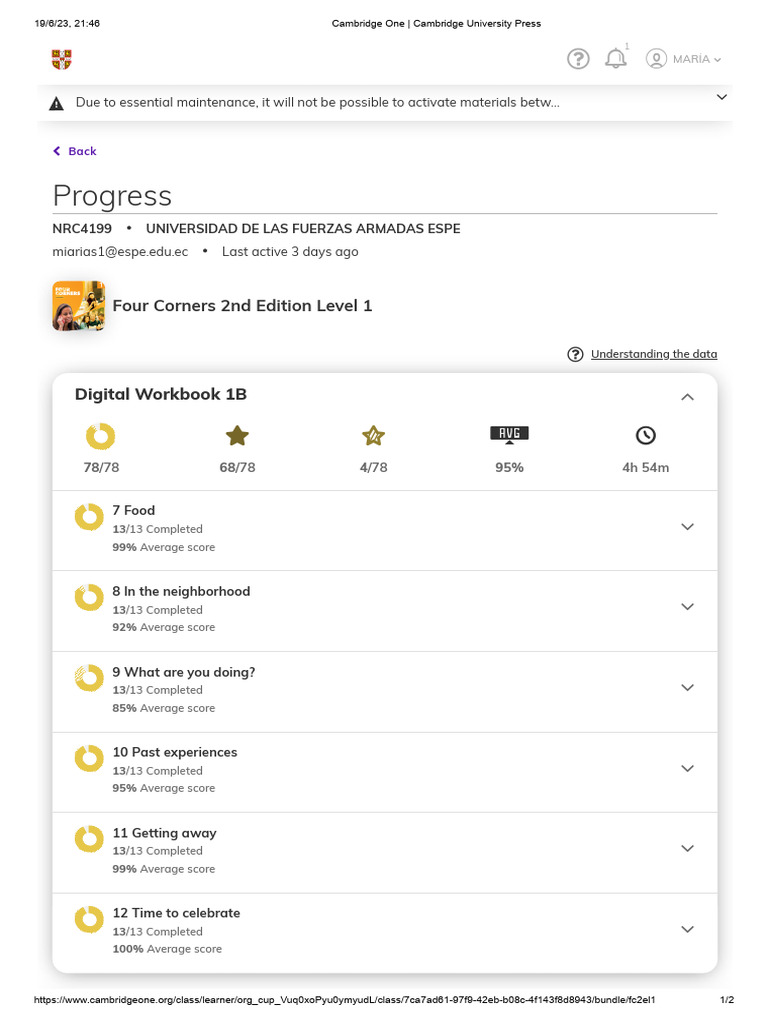Viewport: 768px width, 1024px height.
Task: Click the time spent clock icon
Action: coord(646,435)
